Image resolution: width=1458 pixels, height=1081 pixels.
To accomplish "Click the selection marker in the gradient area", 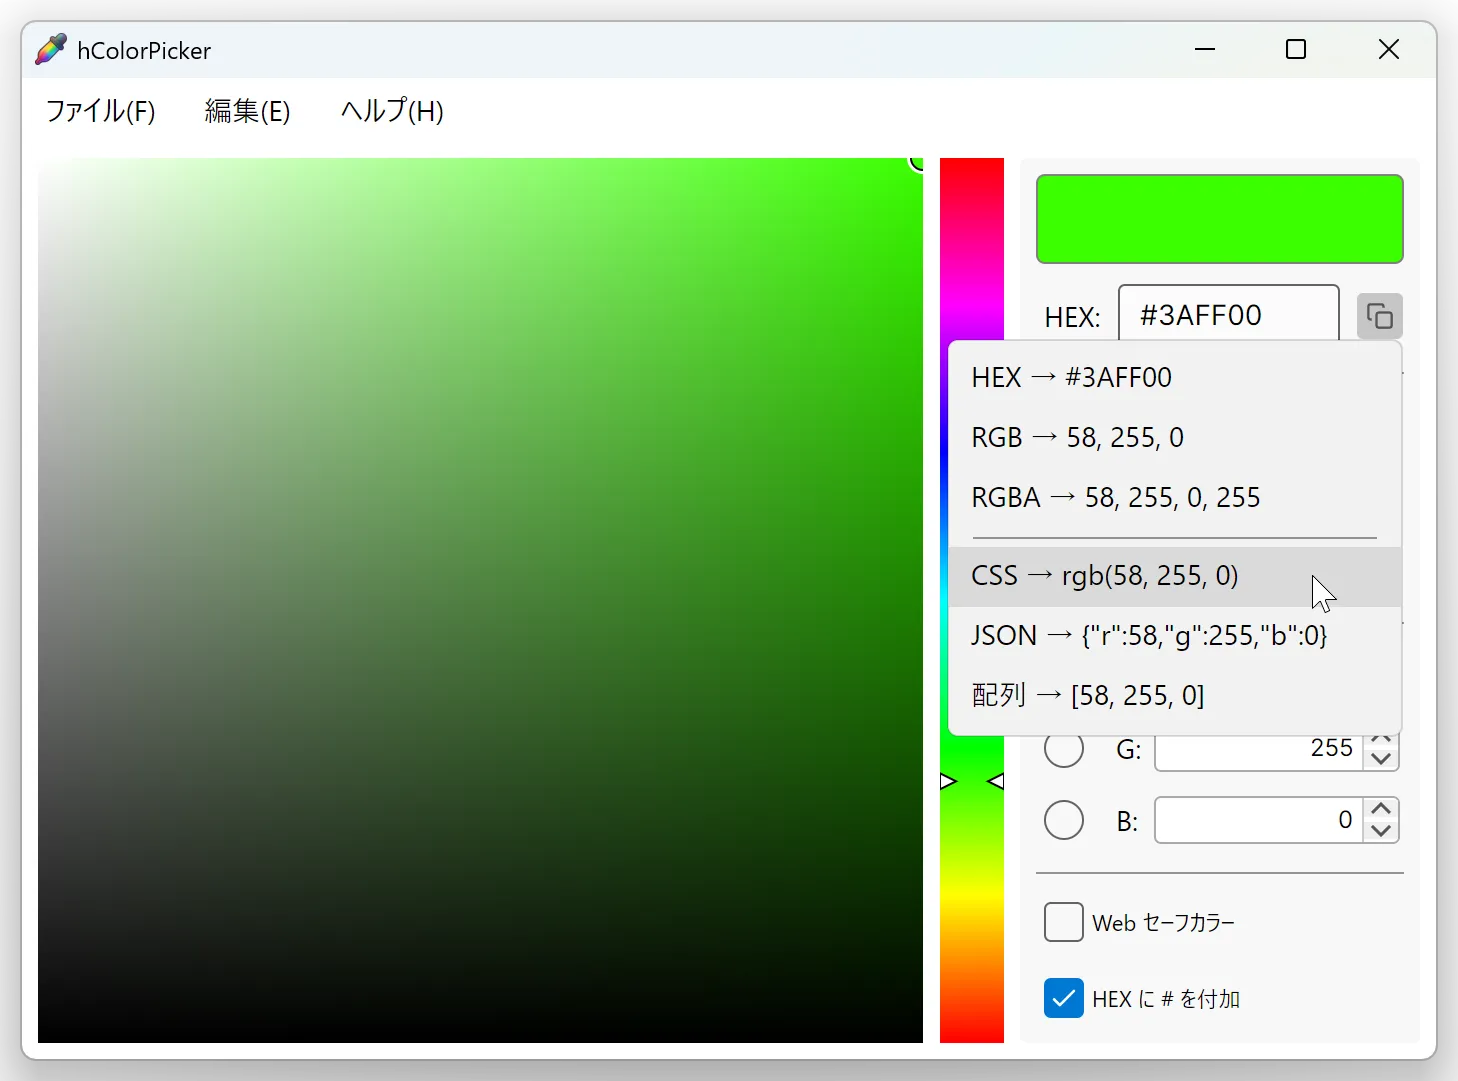I will (914, 163).
